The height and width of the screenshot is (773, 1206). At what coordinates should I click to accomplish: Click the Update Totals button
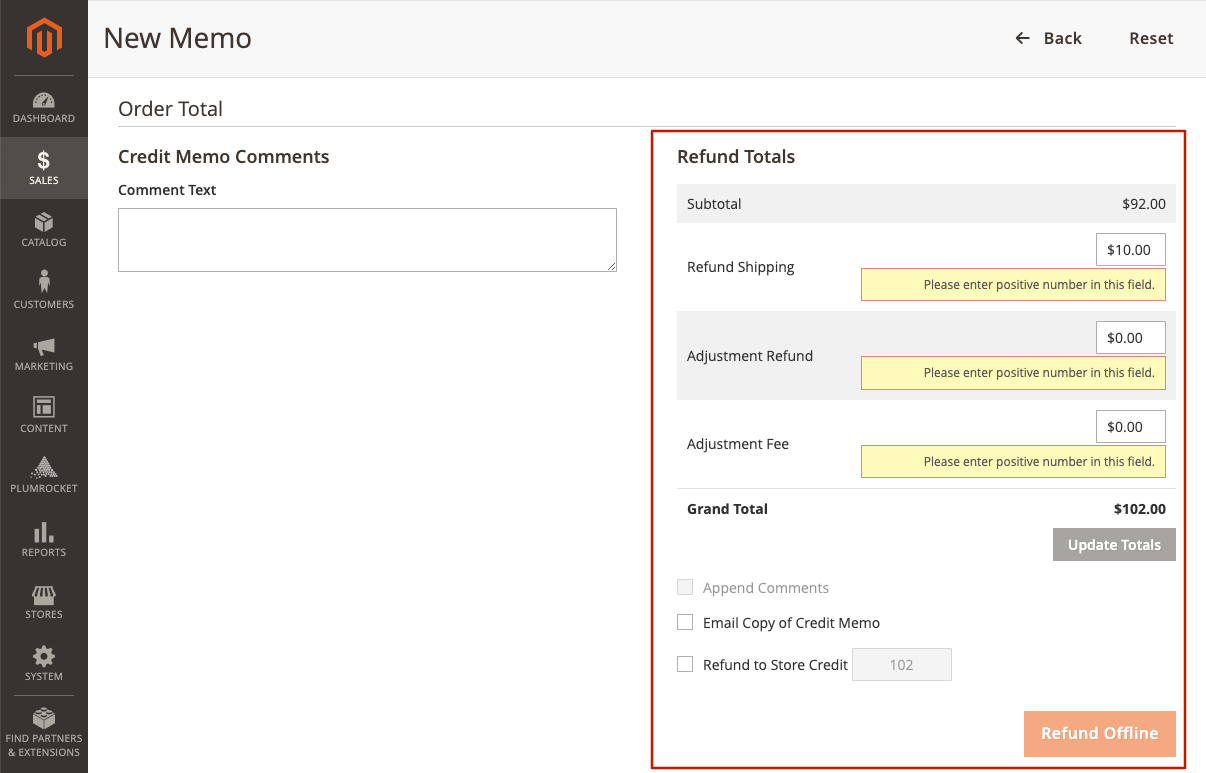click(1114, 545)
